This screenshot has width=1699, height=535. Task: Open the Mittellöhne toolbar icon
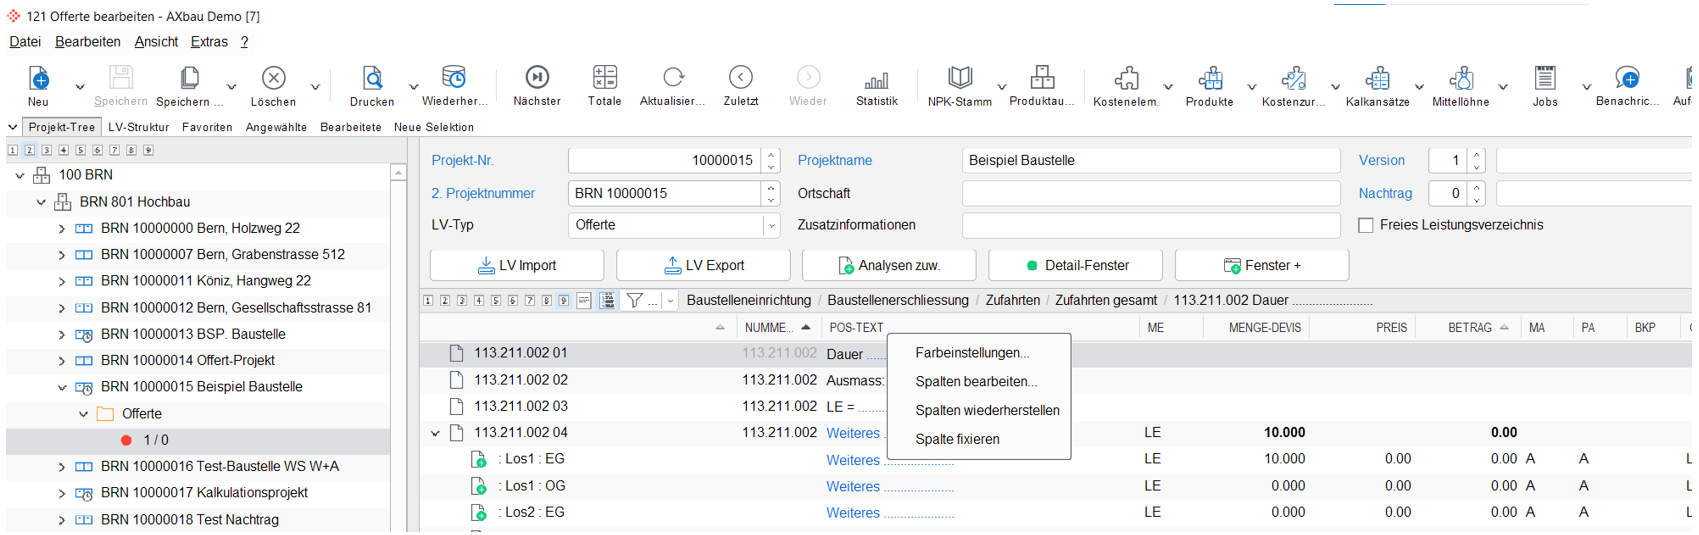pos(1461,78)
